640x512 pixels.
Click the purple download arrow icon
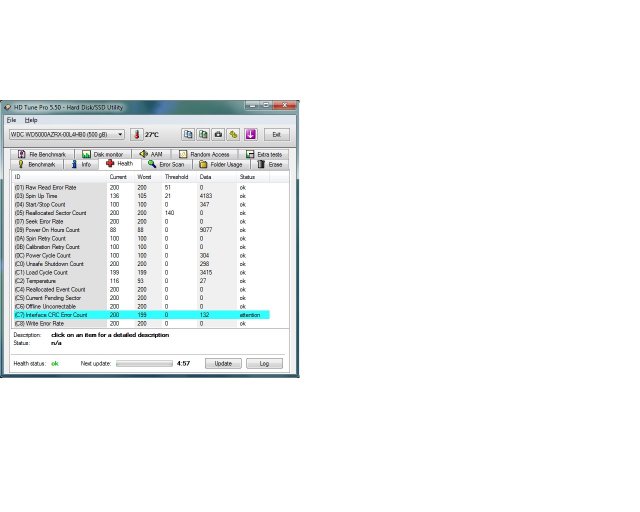250,134
